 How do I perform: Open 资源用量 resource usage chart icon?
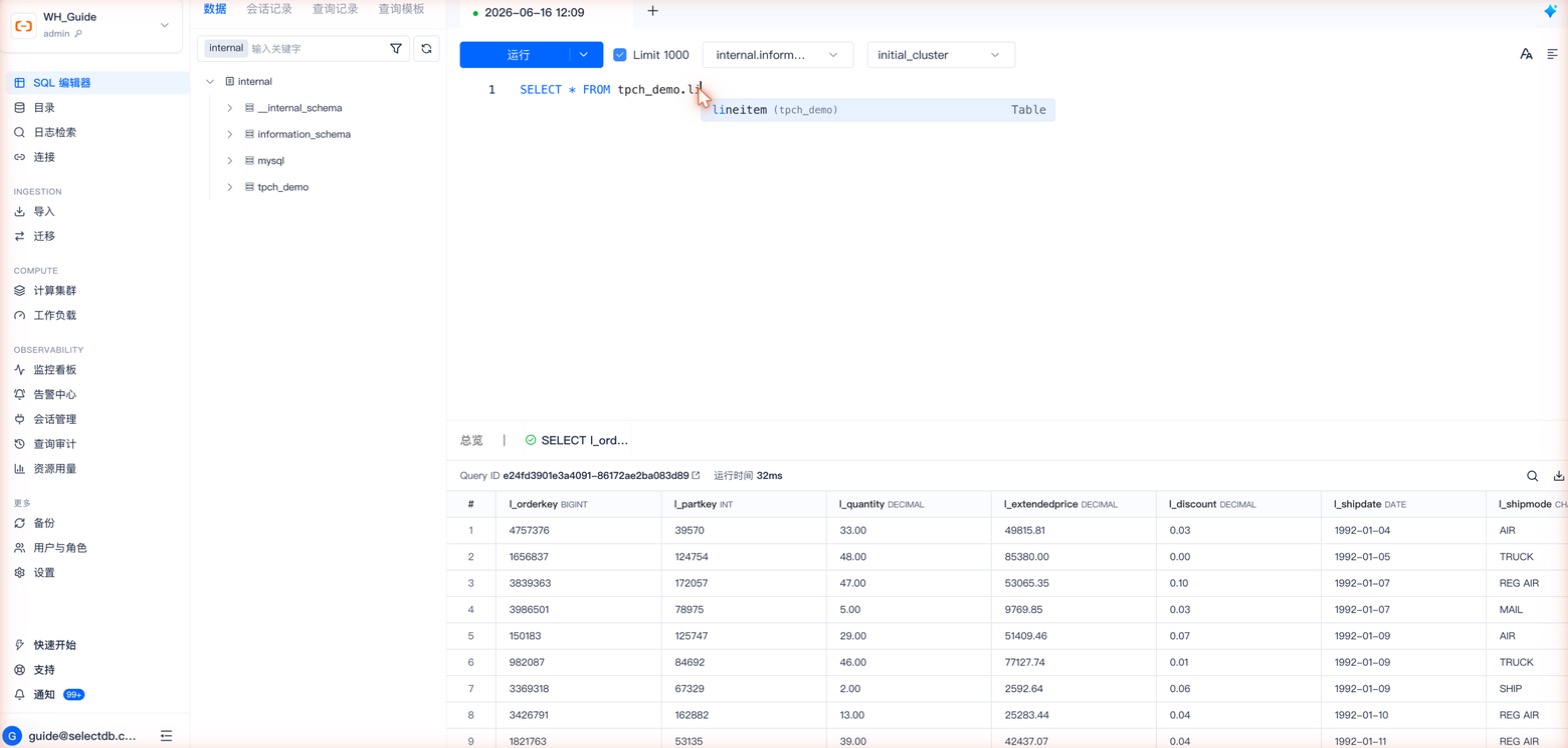[x=19, y=468]
